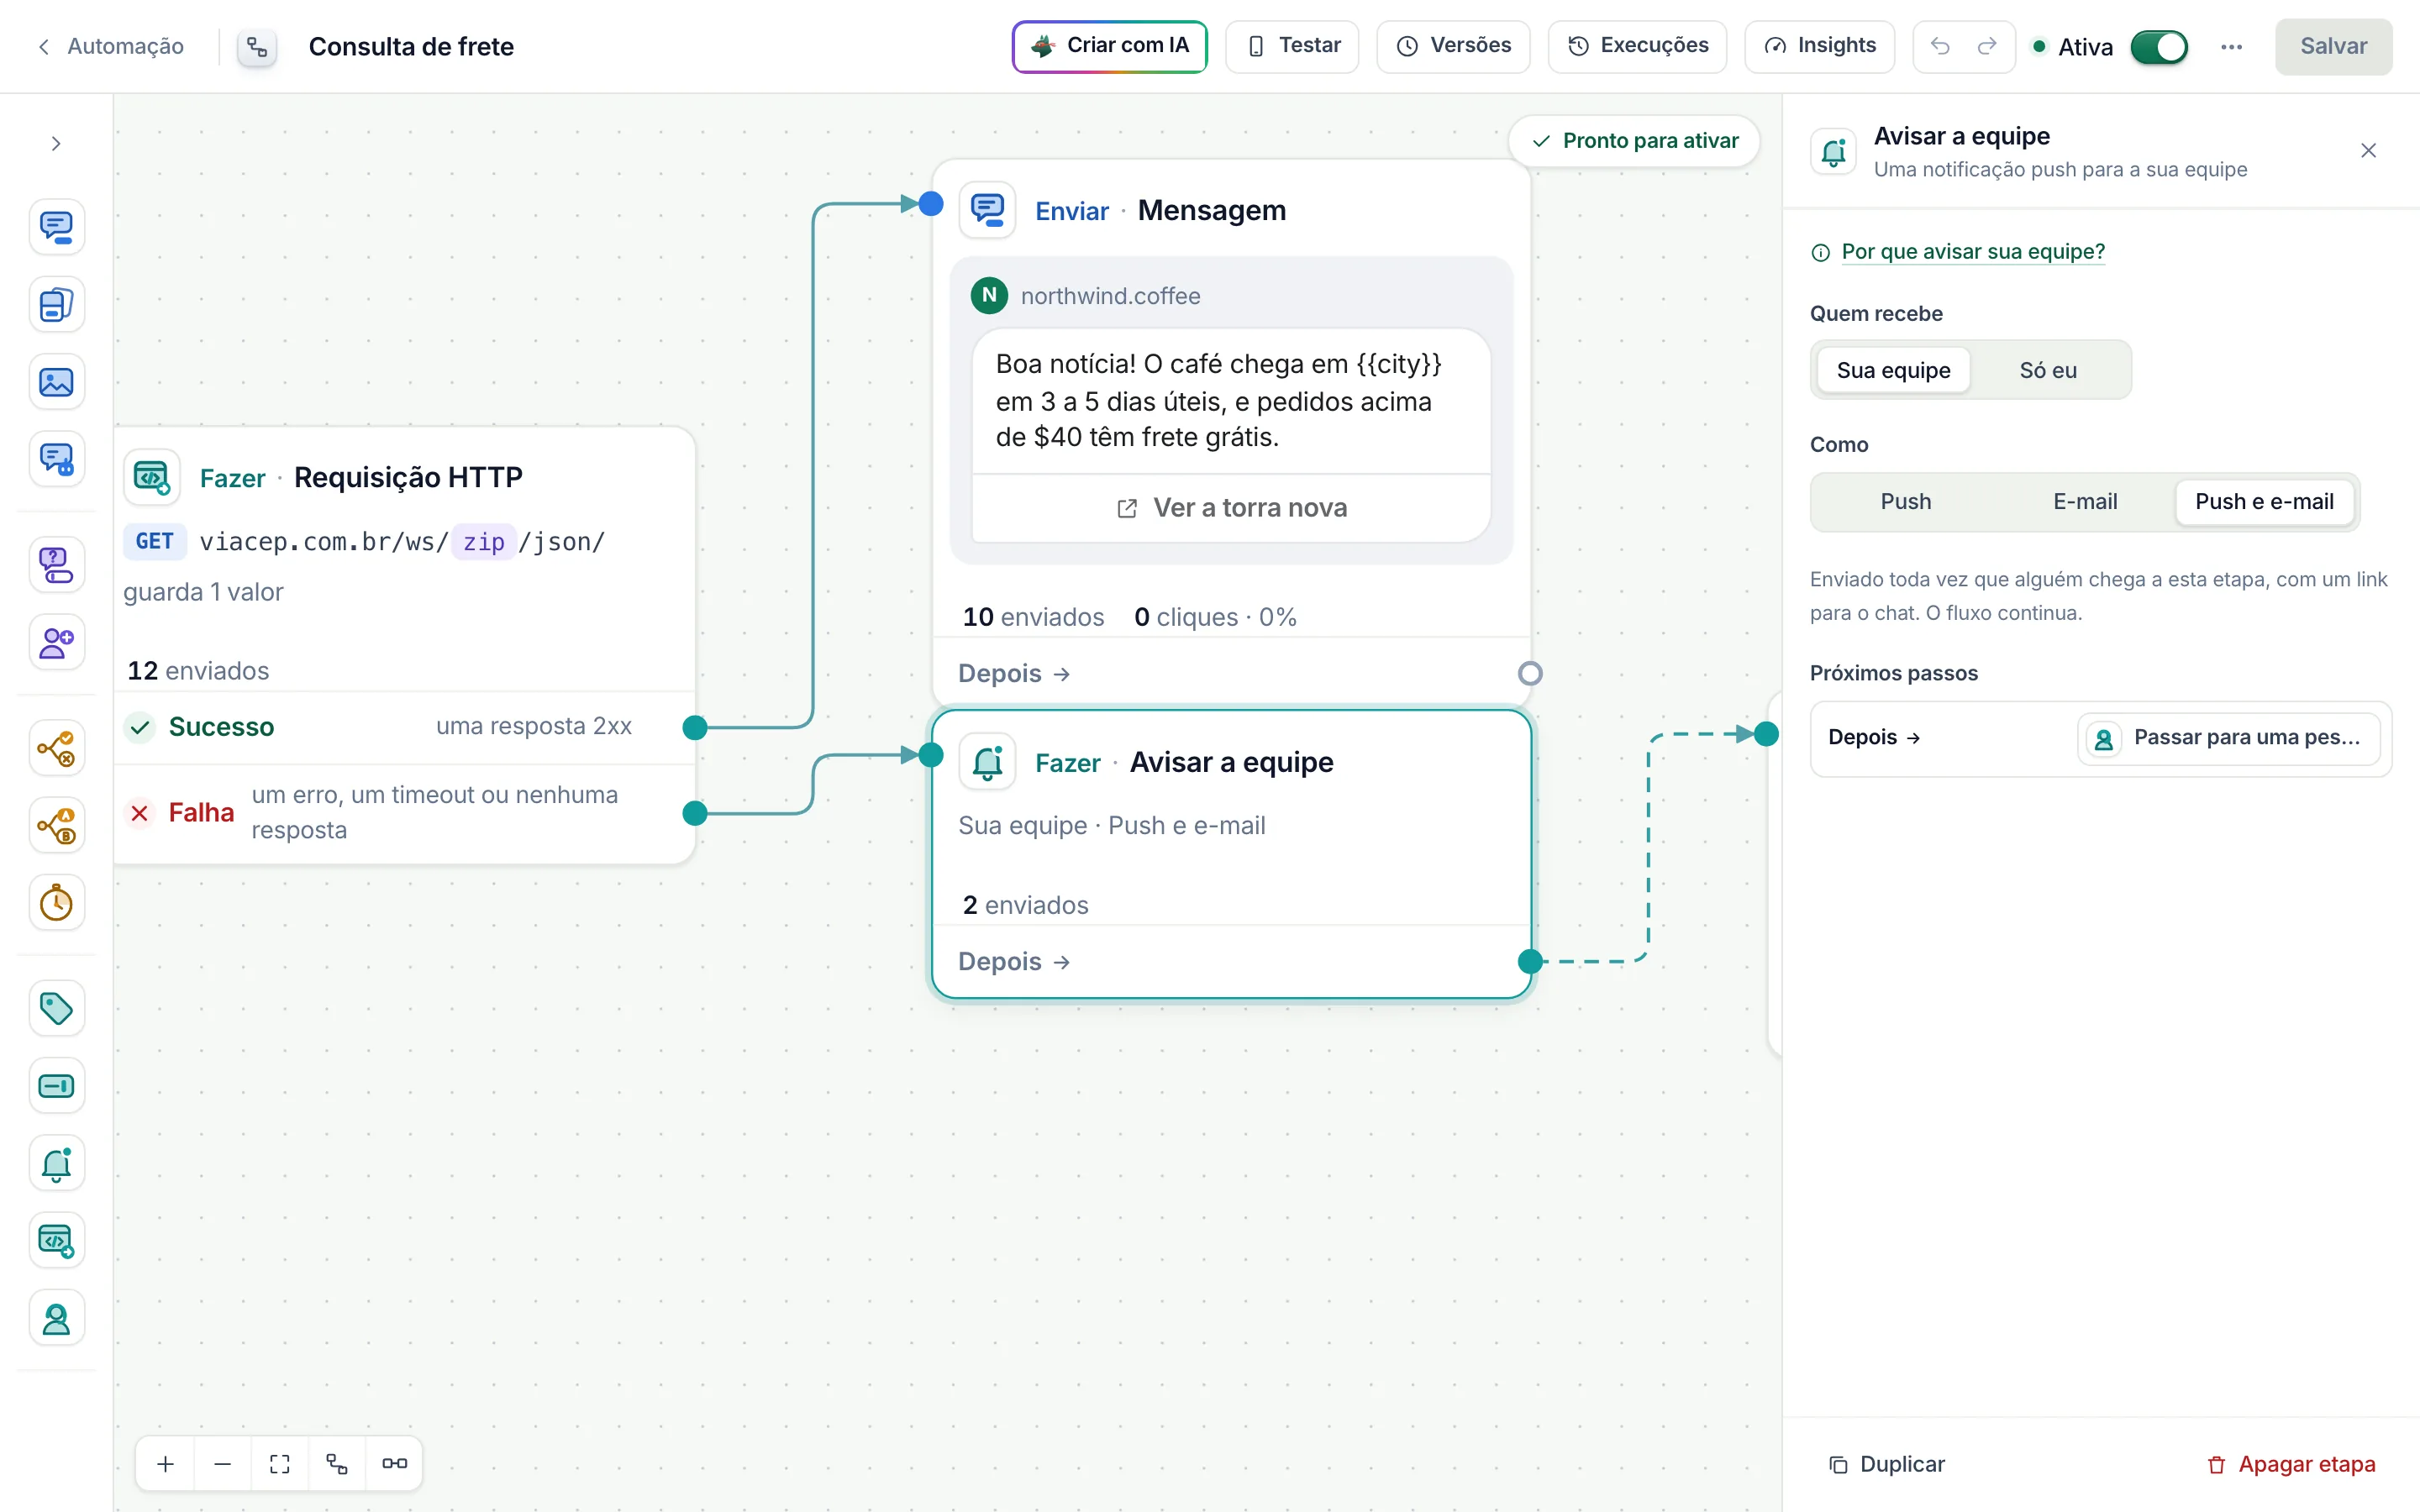Zoom out of the canvas

tap(223, 1464)
